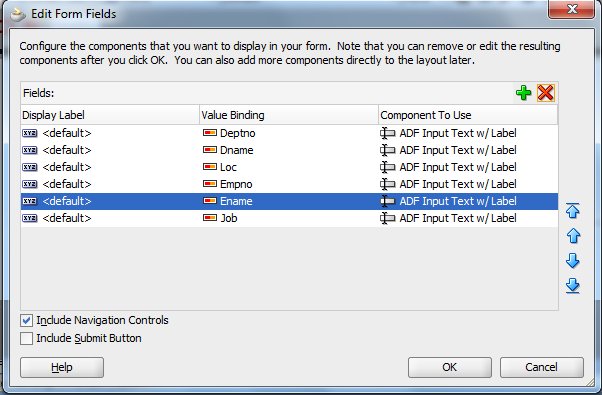Image resolution: width=602 pixels, height=395 pixels.
Task: Click the attribute icon beside Dname
Action: click(x=210, y=150)
